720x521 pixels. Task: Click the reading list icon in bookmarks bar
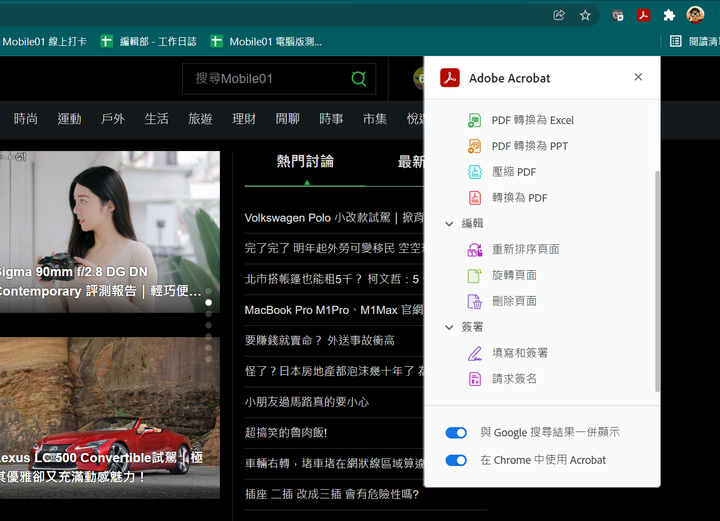coord(675,41)
